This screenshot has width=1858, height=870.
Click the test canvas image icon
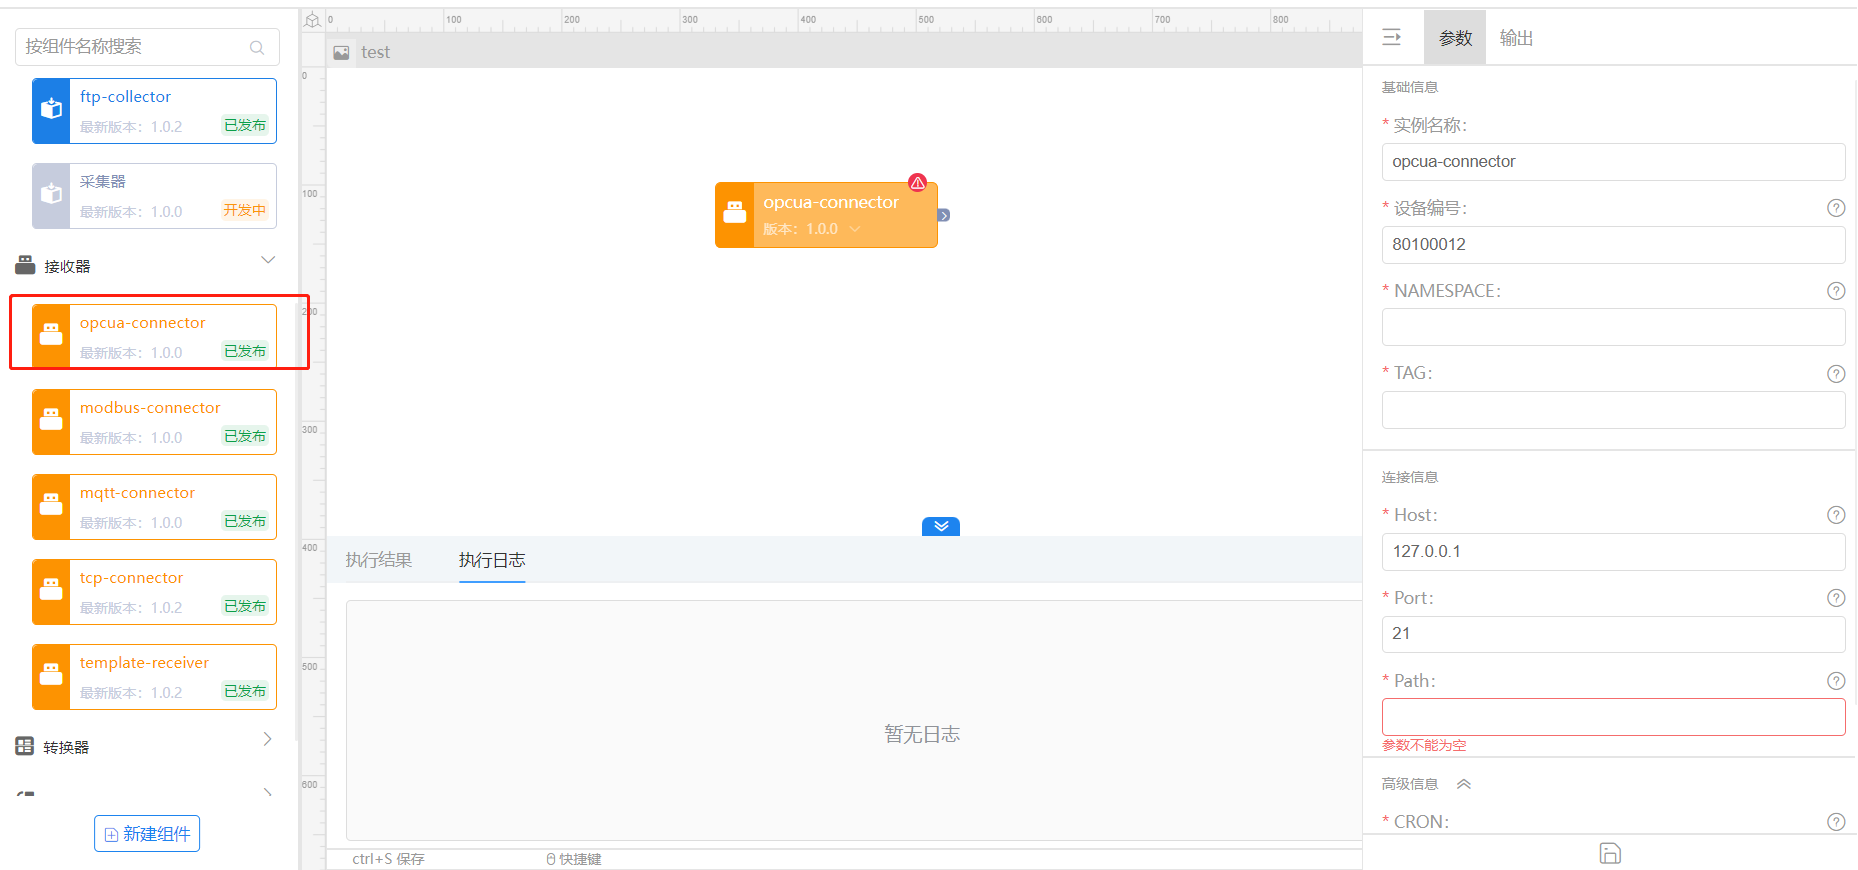click(x=341, y=52)
